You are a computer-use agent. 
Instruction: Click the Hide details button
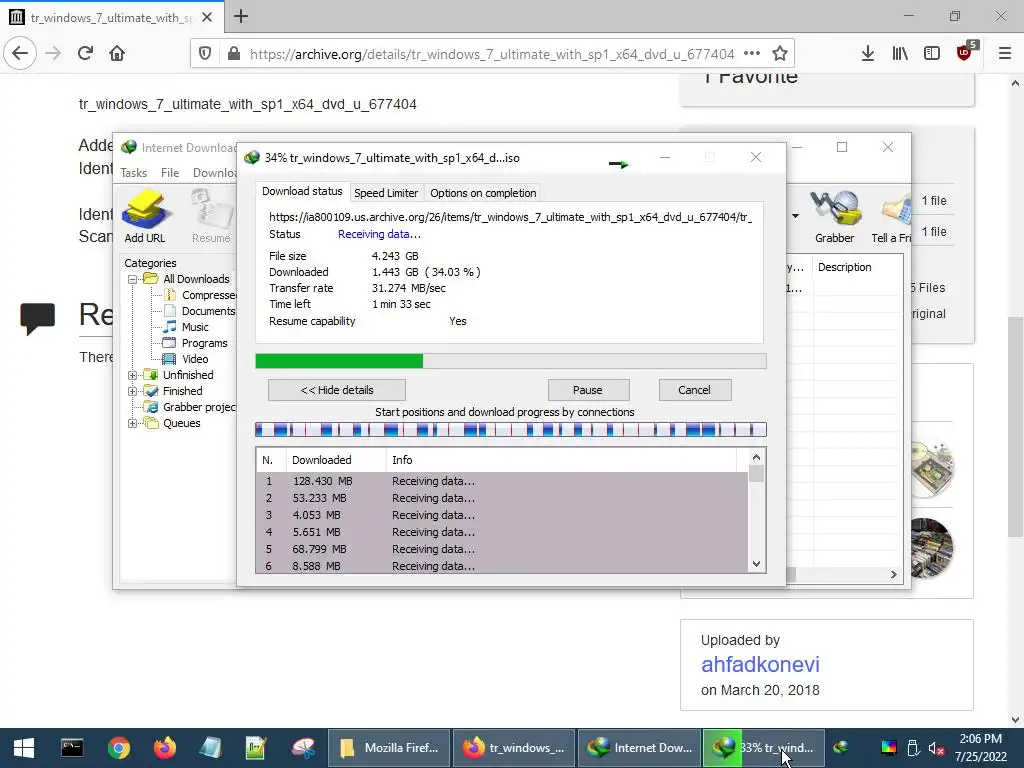(337, 390)
